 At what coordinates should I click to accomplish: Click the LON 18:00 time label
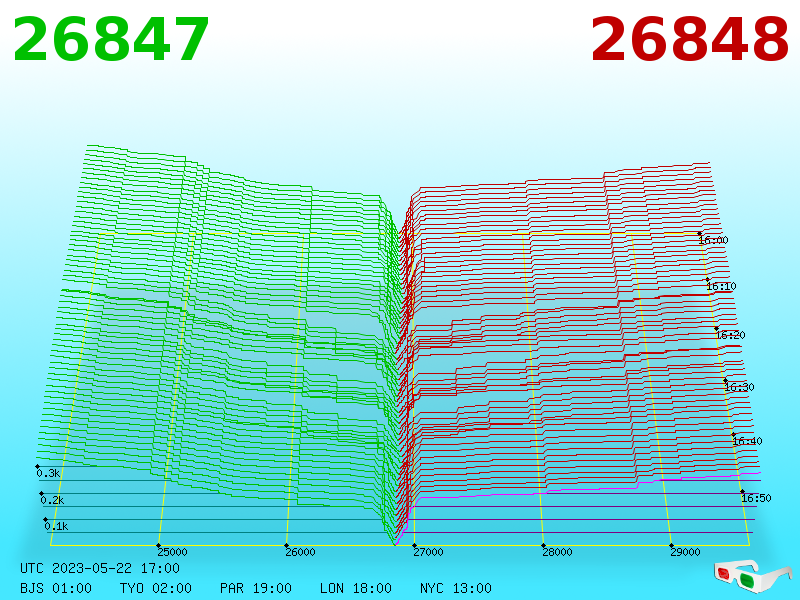356,588
